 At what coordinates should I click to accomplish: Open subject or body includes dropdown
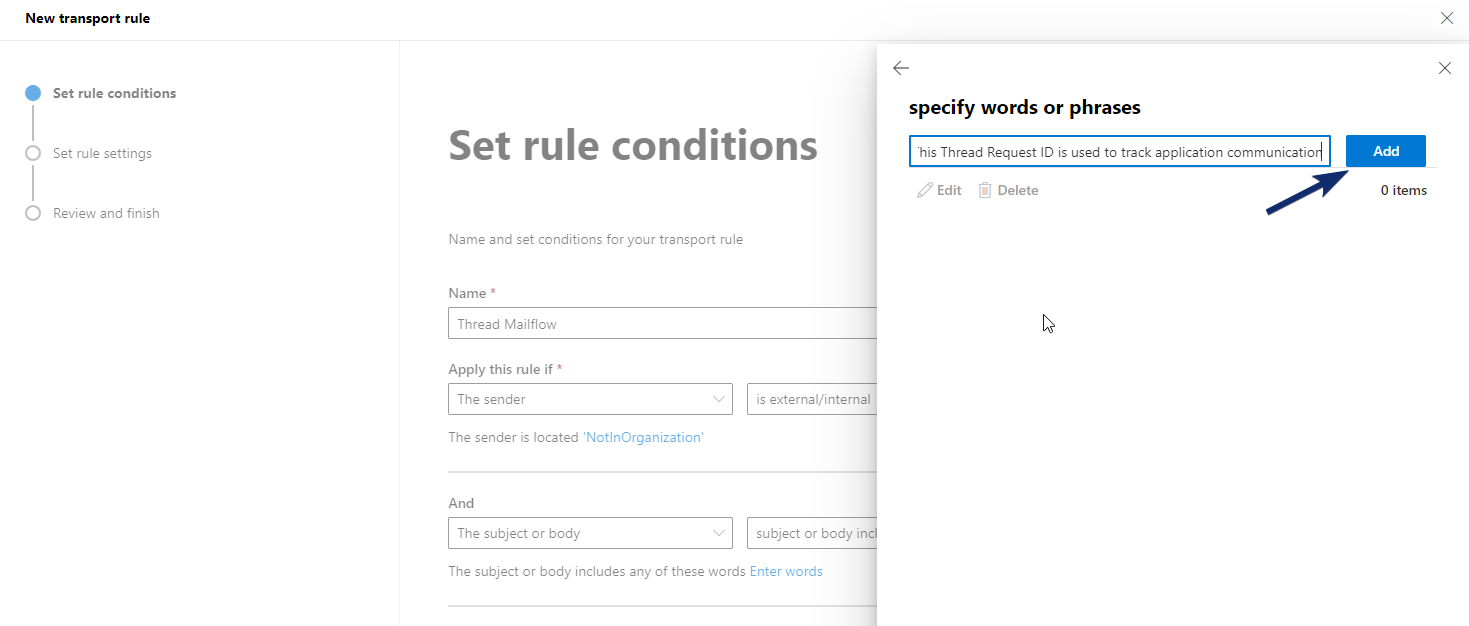click(x=812, y=533)
